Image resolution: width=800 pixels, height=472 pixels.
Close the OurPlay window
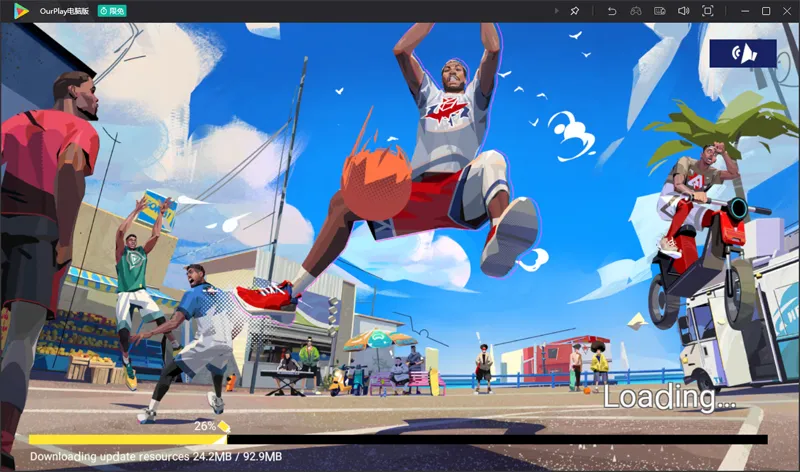[787, 11]
